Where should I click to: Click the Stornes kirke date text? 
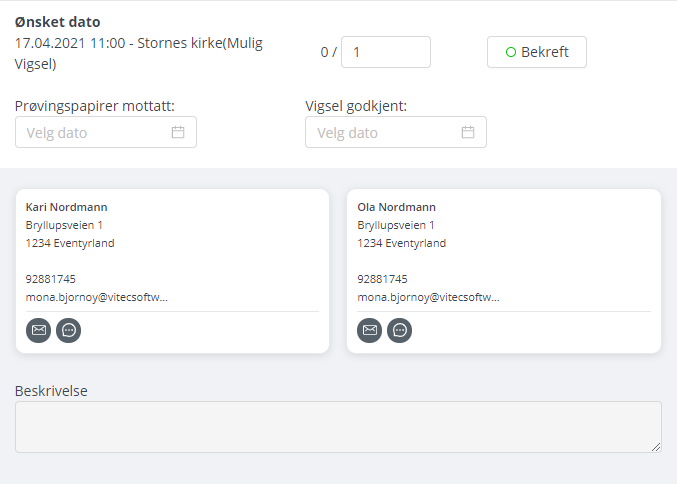tap(139, 54)
